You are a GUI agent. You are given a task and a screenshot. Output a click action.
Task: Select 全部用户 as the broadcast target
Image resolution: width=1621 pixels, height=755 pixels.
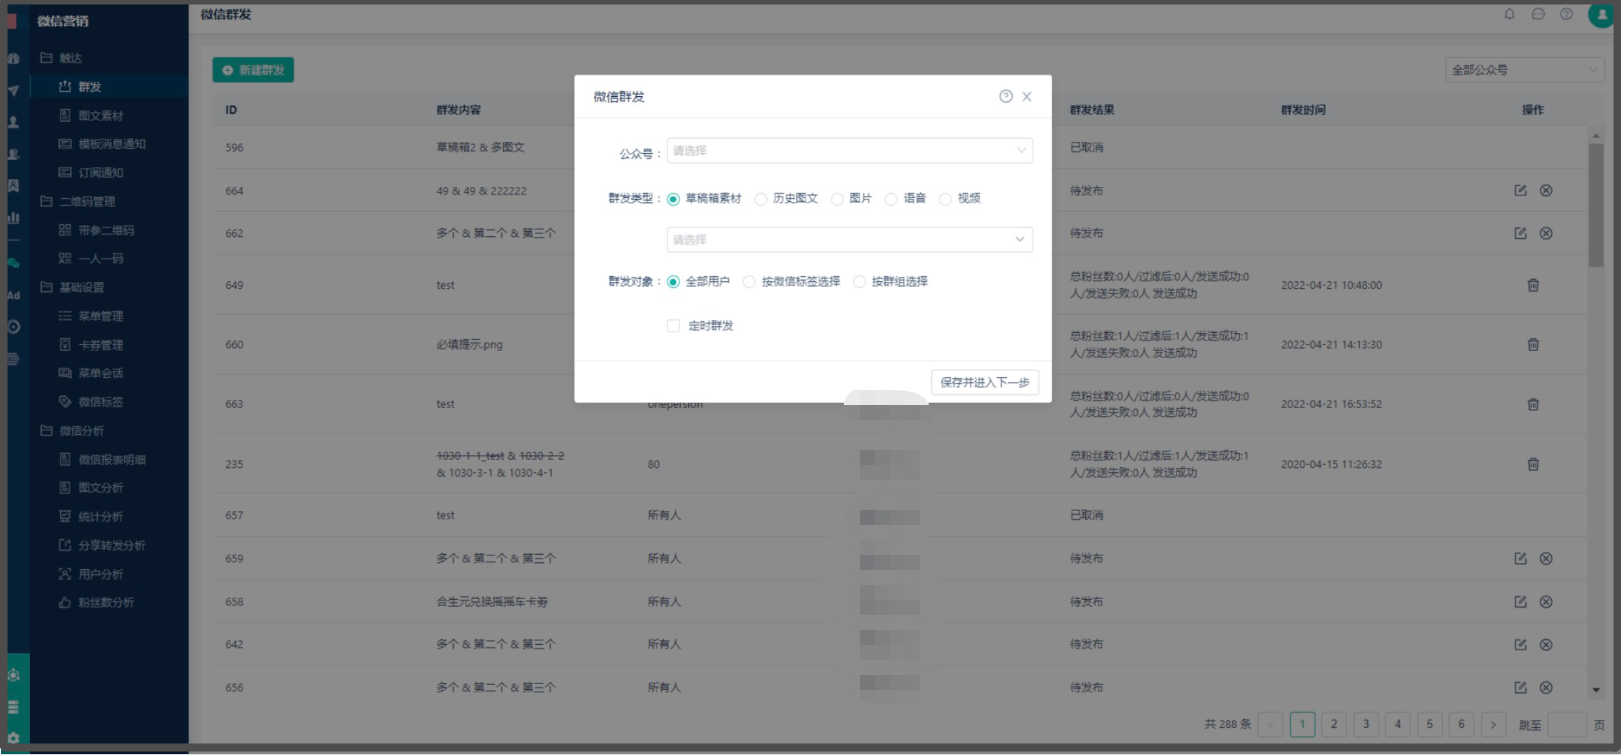pos(673,282)
